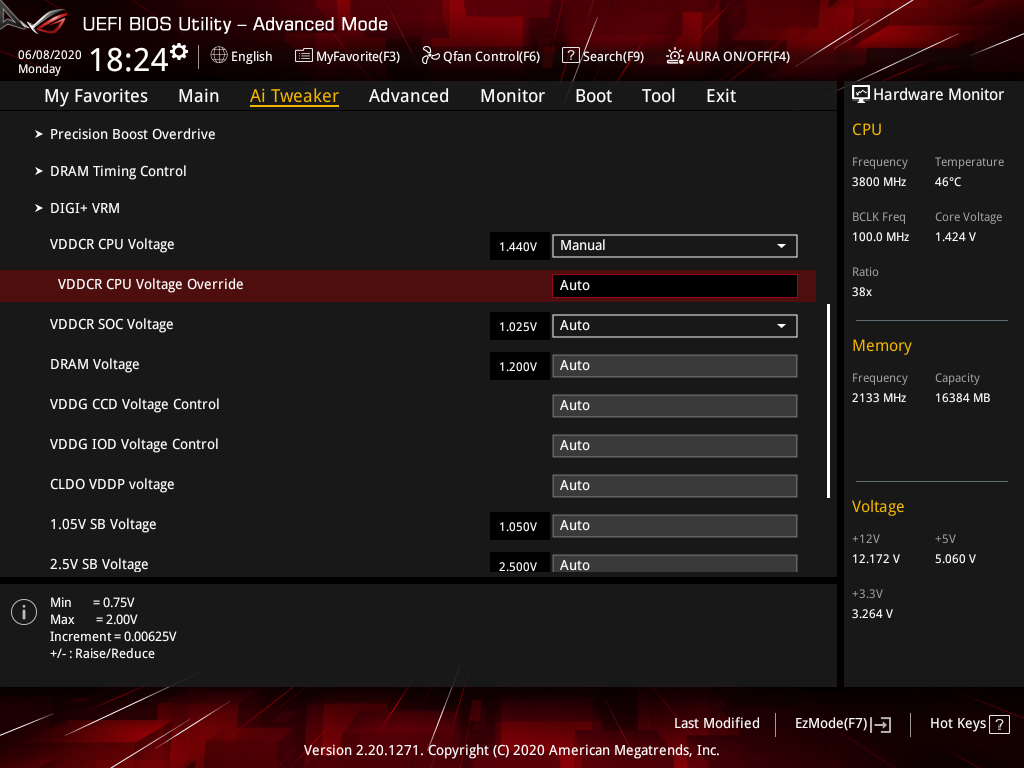The image size is (1024, 768).
Task: Toggle AURA ON/OFF(F4)
Action: click(x=728, y=56)
